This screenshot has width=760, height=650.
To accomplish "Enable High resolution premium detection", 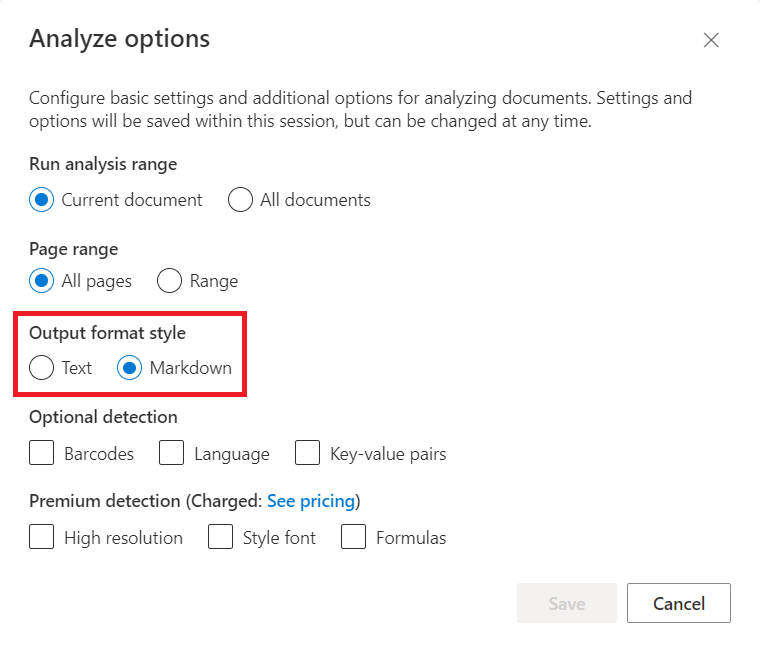I will point(42,538).
